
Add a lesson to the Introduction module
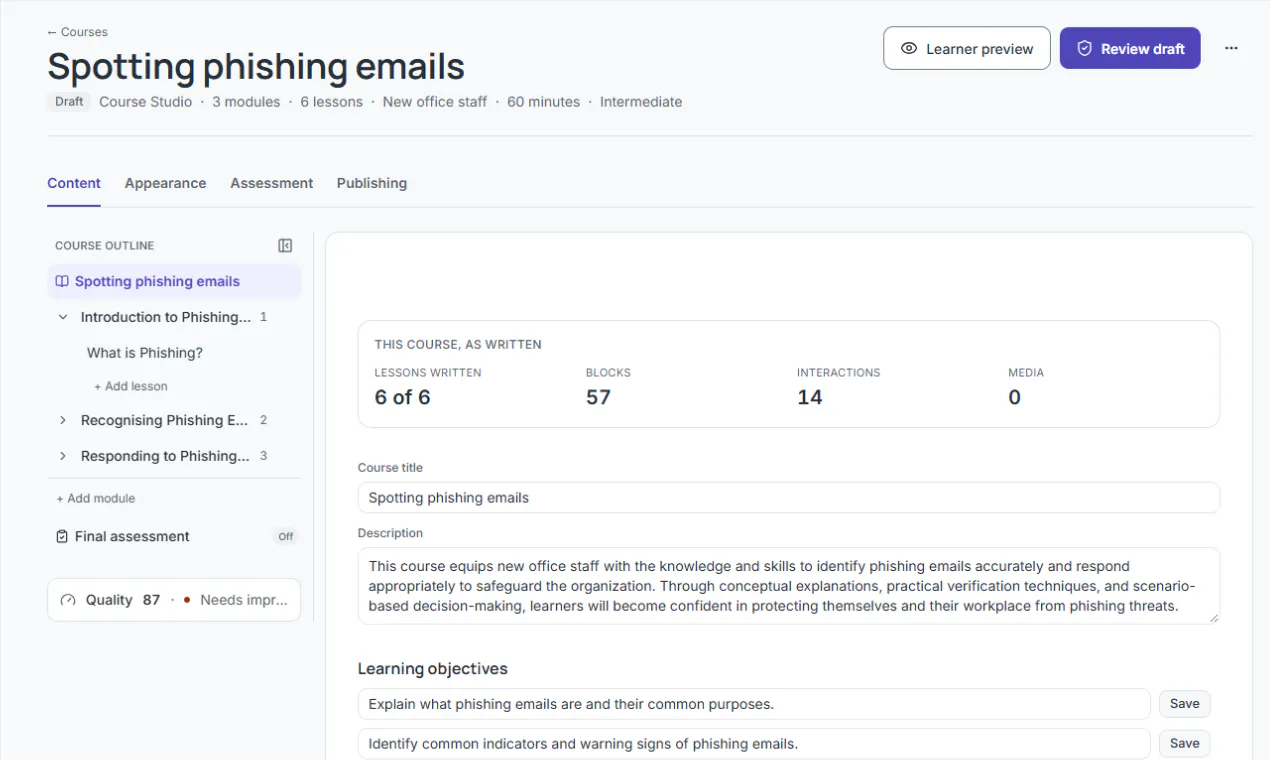(131, 386)
